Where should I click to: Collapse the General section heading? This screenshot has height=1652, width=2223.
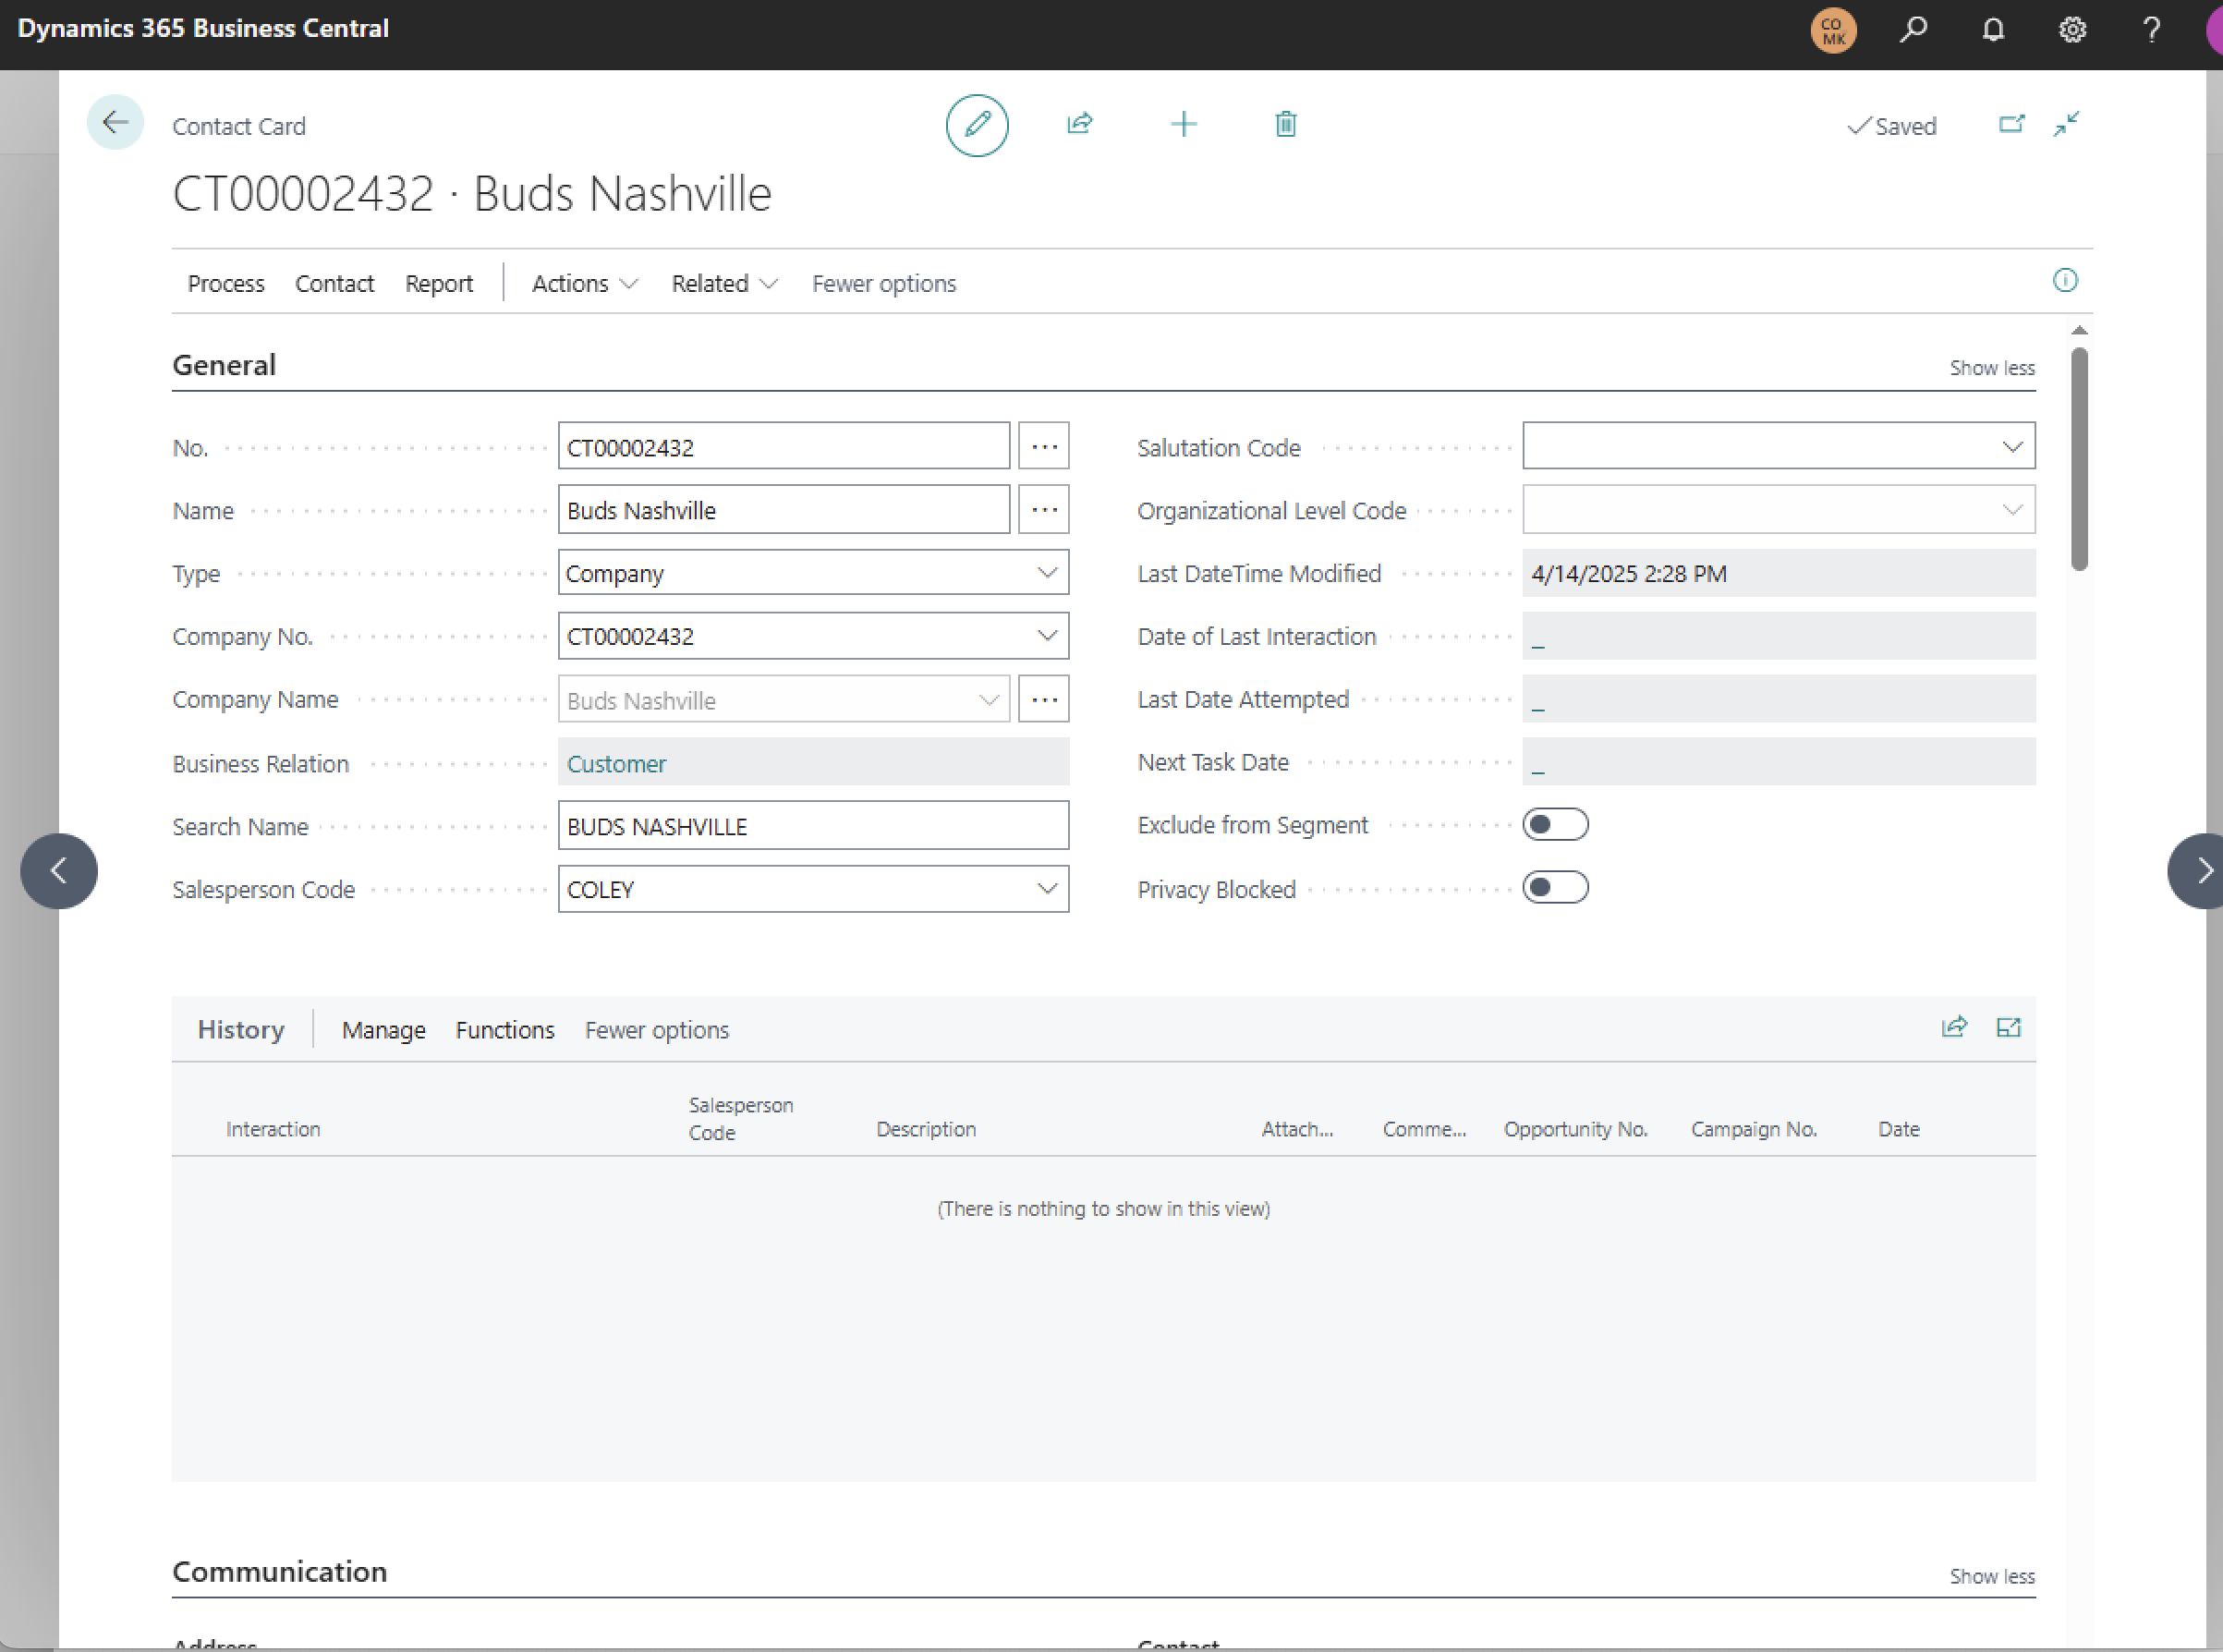224,365
